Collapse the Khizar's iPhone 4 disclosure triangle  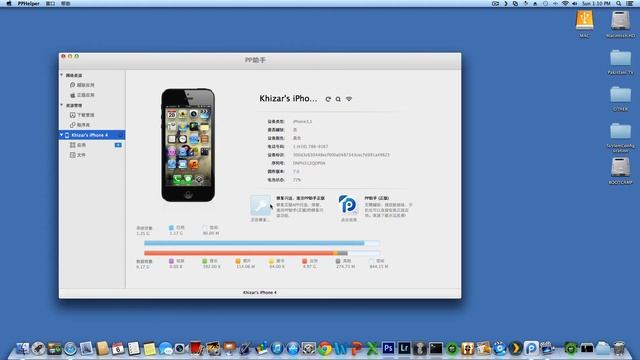[62, 135]
